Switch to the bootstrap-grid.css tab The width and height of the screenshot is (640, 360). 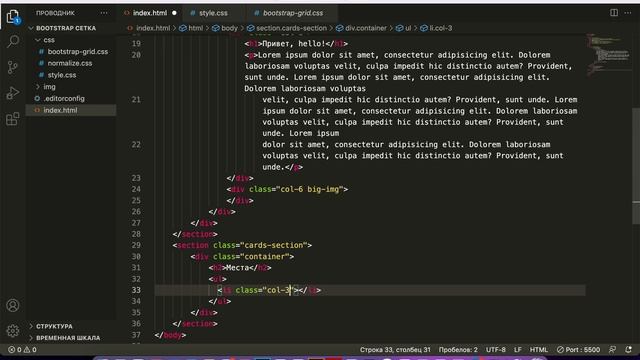coord(293,13)
